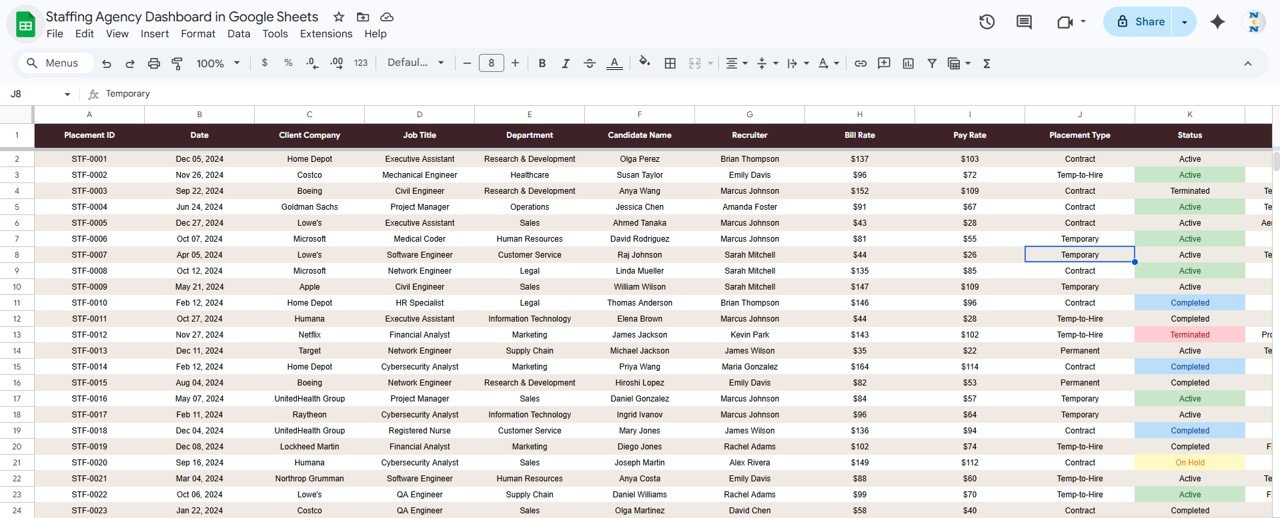1280x518 pixels.
Task: Click the font size field
Action: [x=491, y=63]
